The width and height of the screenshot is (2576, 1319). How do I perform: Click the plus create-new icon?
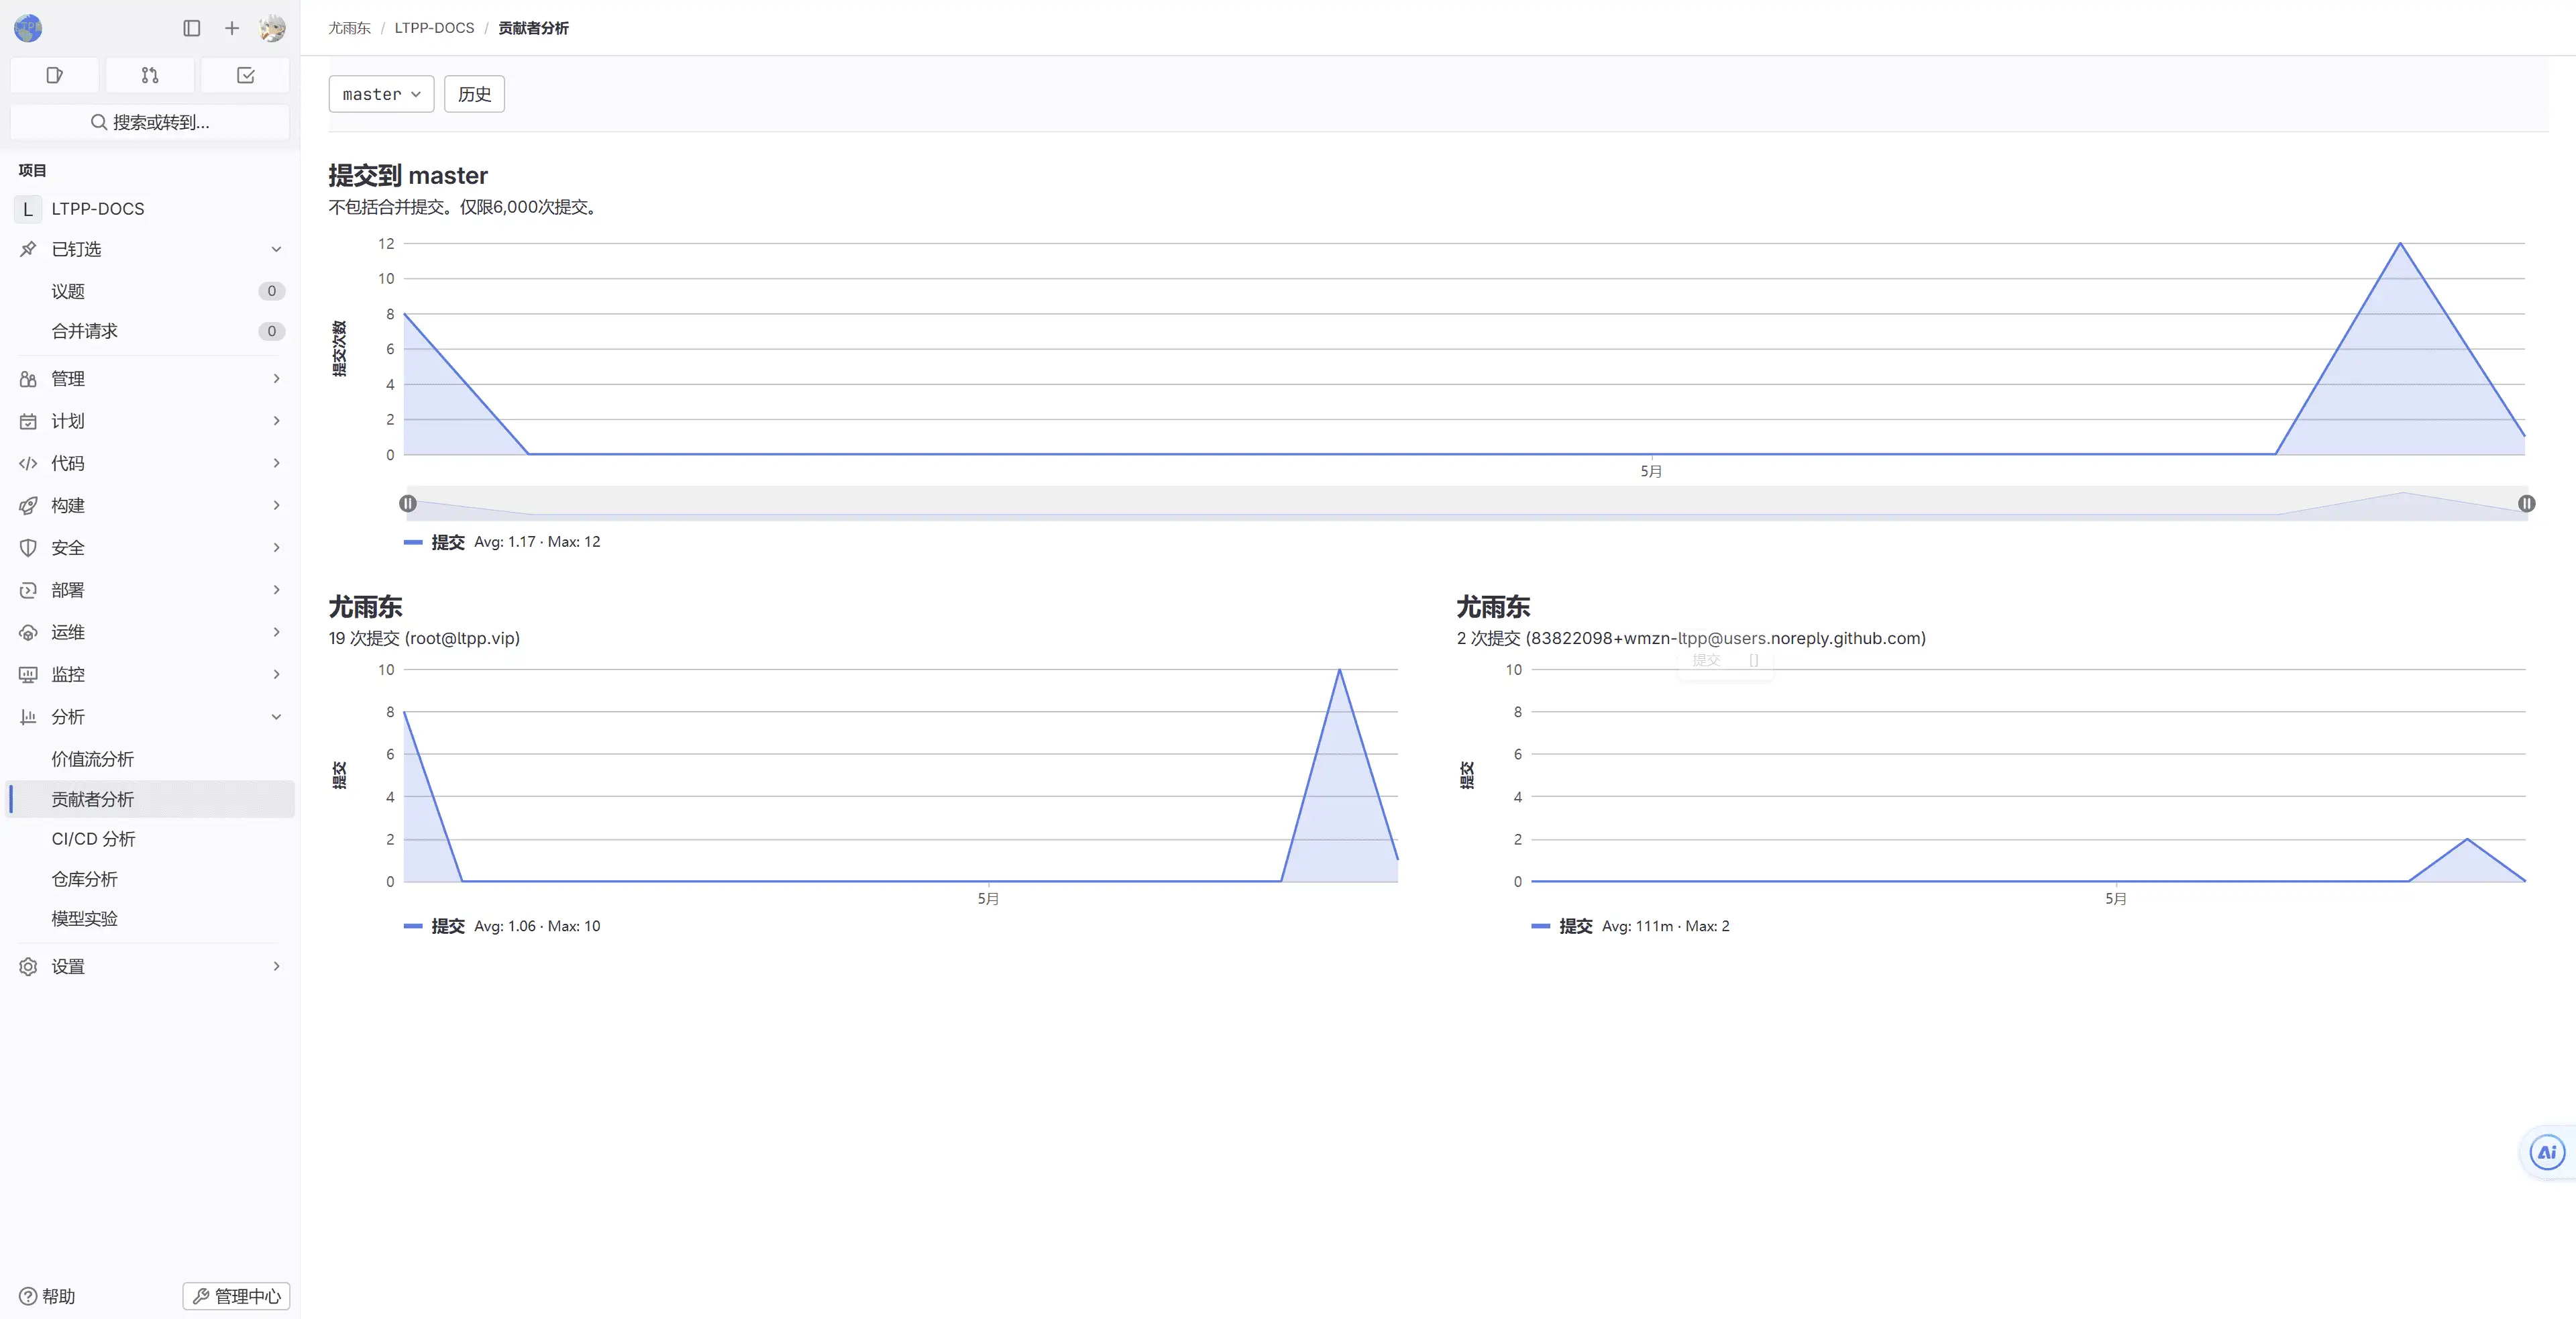[x=232, y=28]
